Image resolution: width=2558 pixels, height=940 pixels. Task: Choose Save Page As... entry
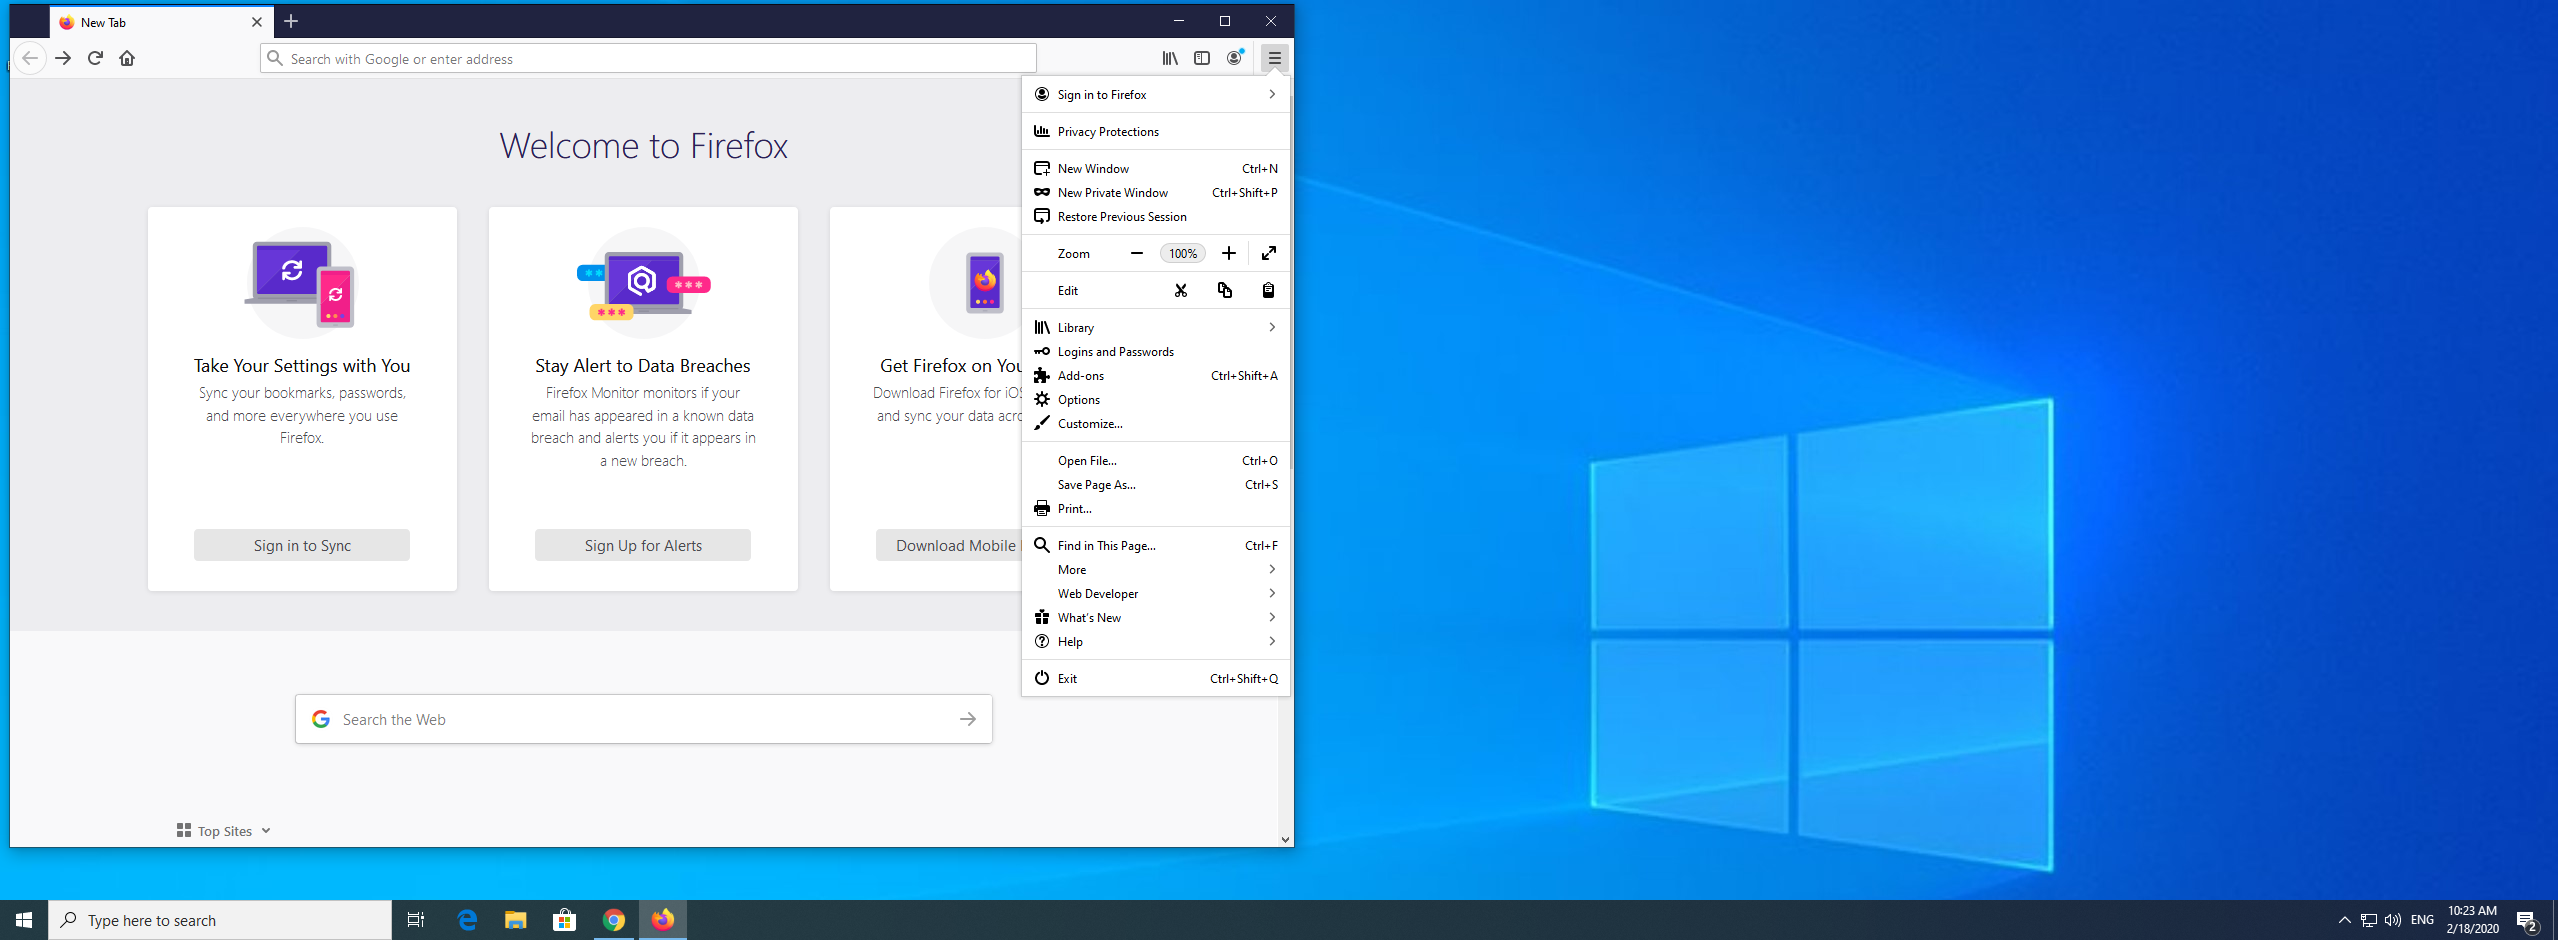click(x=1156, y=484)
